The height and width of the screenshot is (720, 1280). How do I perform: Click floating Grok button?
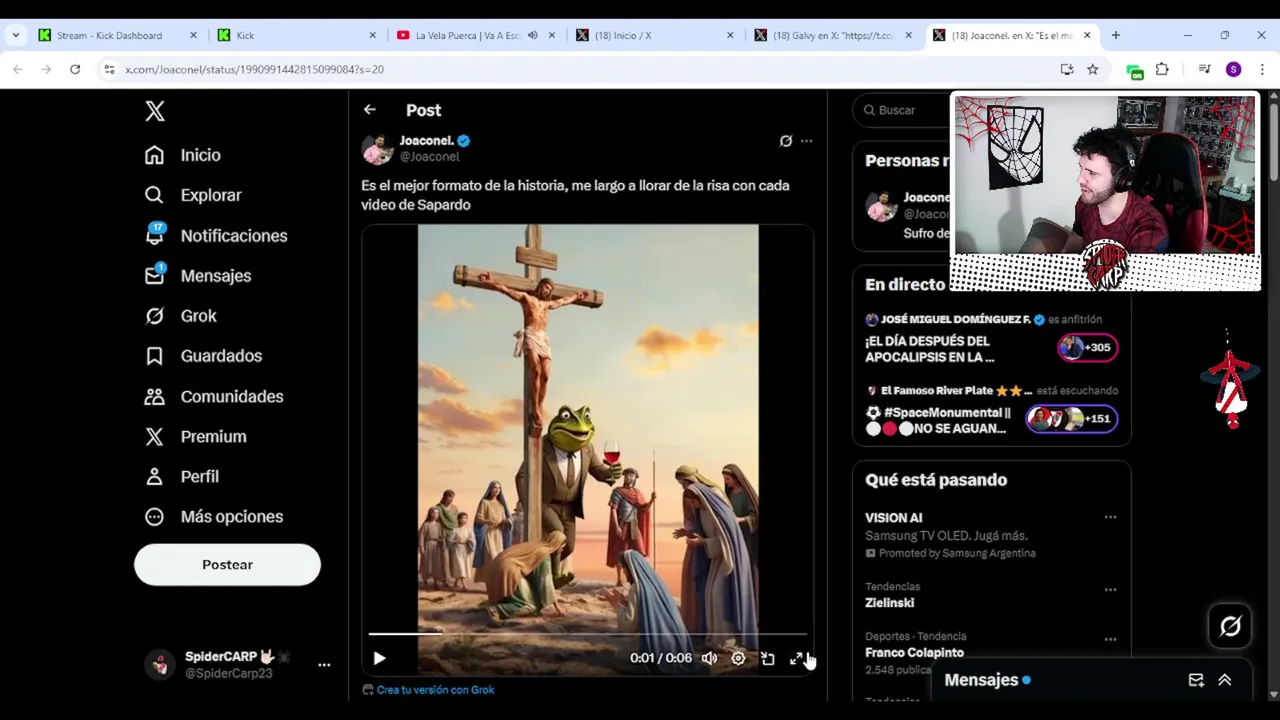pyautogui.click(x=1230, y=626)
